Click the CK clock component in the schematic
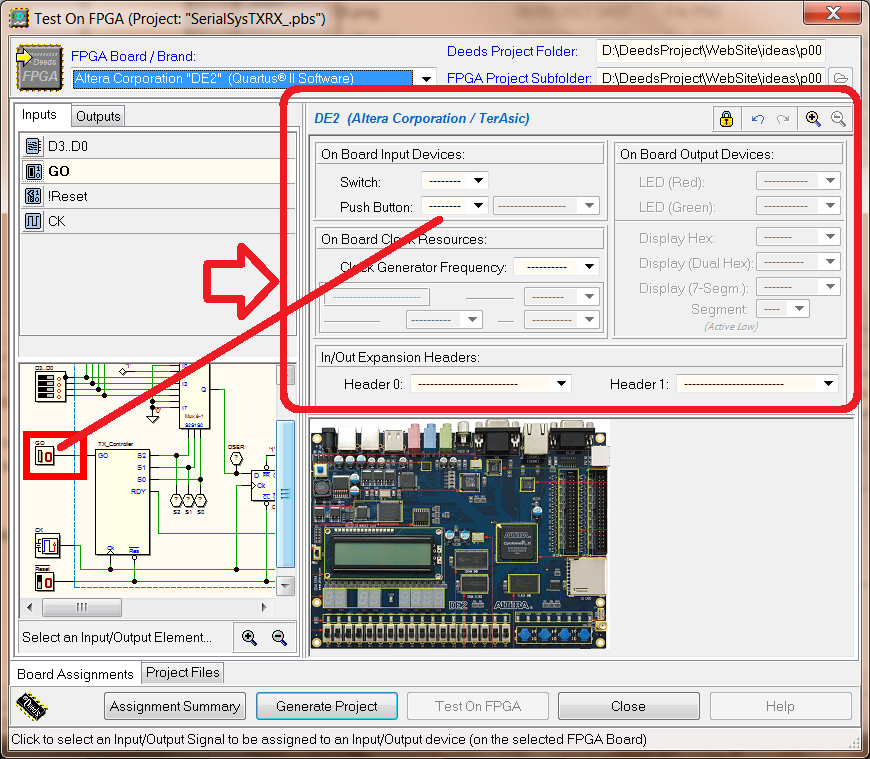870x759 pixels. click(x=48, y=545)
